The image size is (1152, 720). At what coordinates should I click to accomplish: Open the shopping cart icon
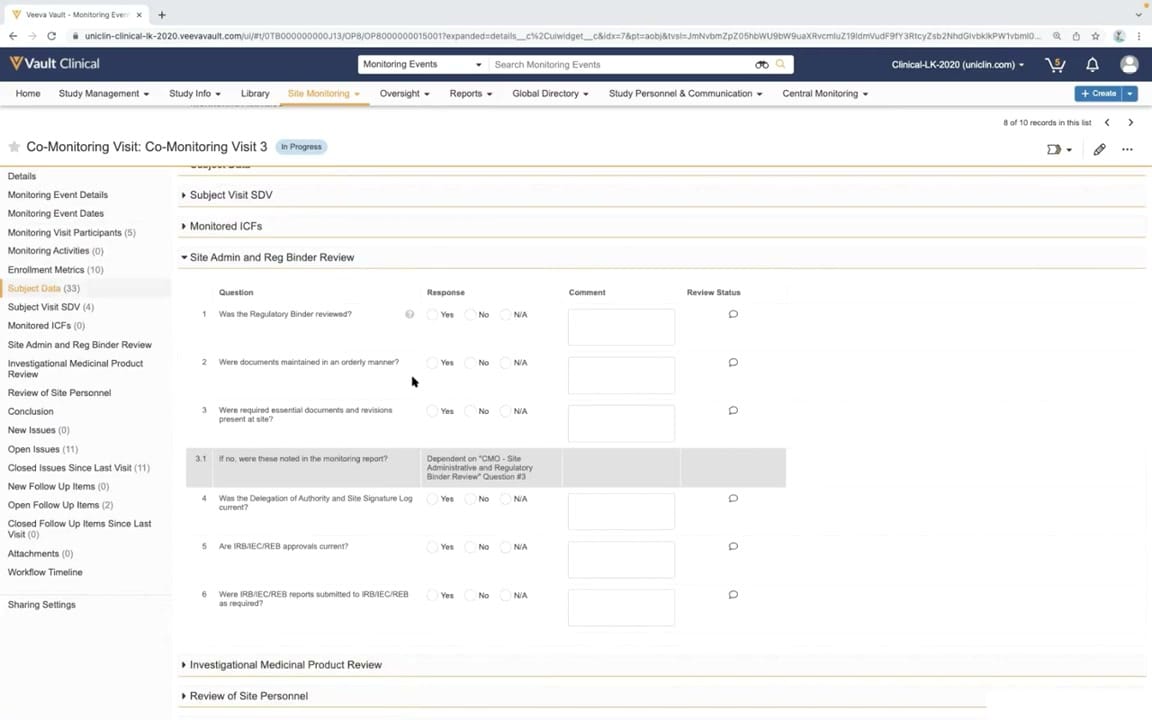[1055, 65]
